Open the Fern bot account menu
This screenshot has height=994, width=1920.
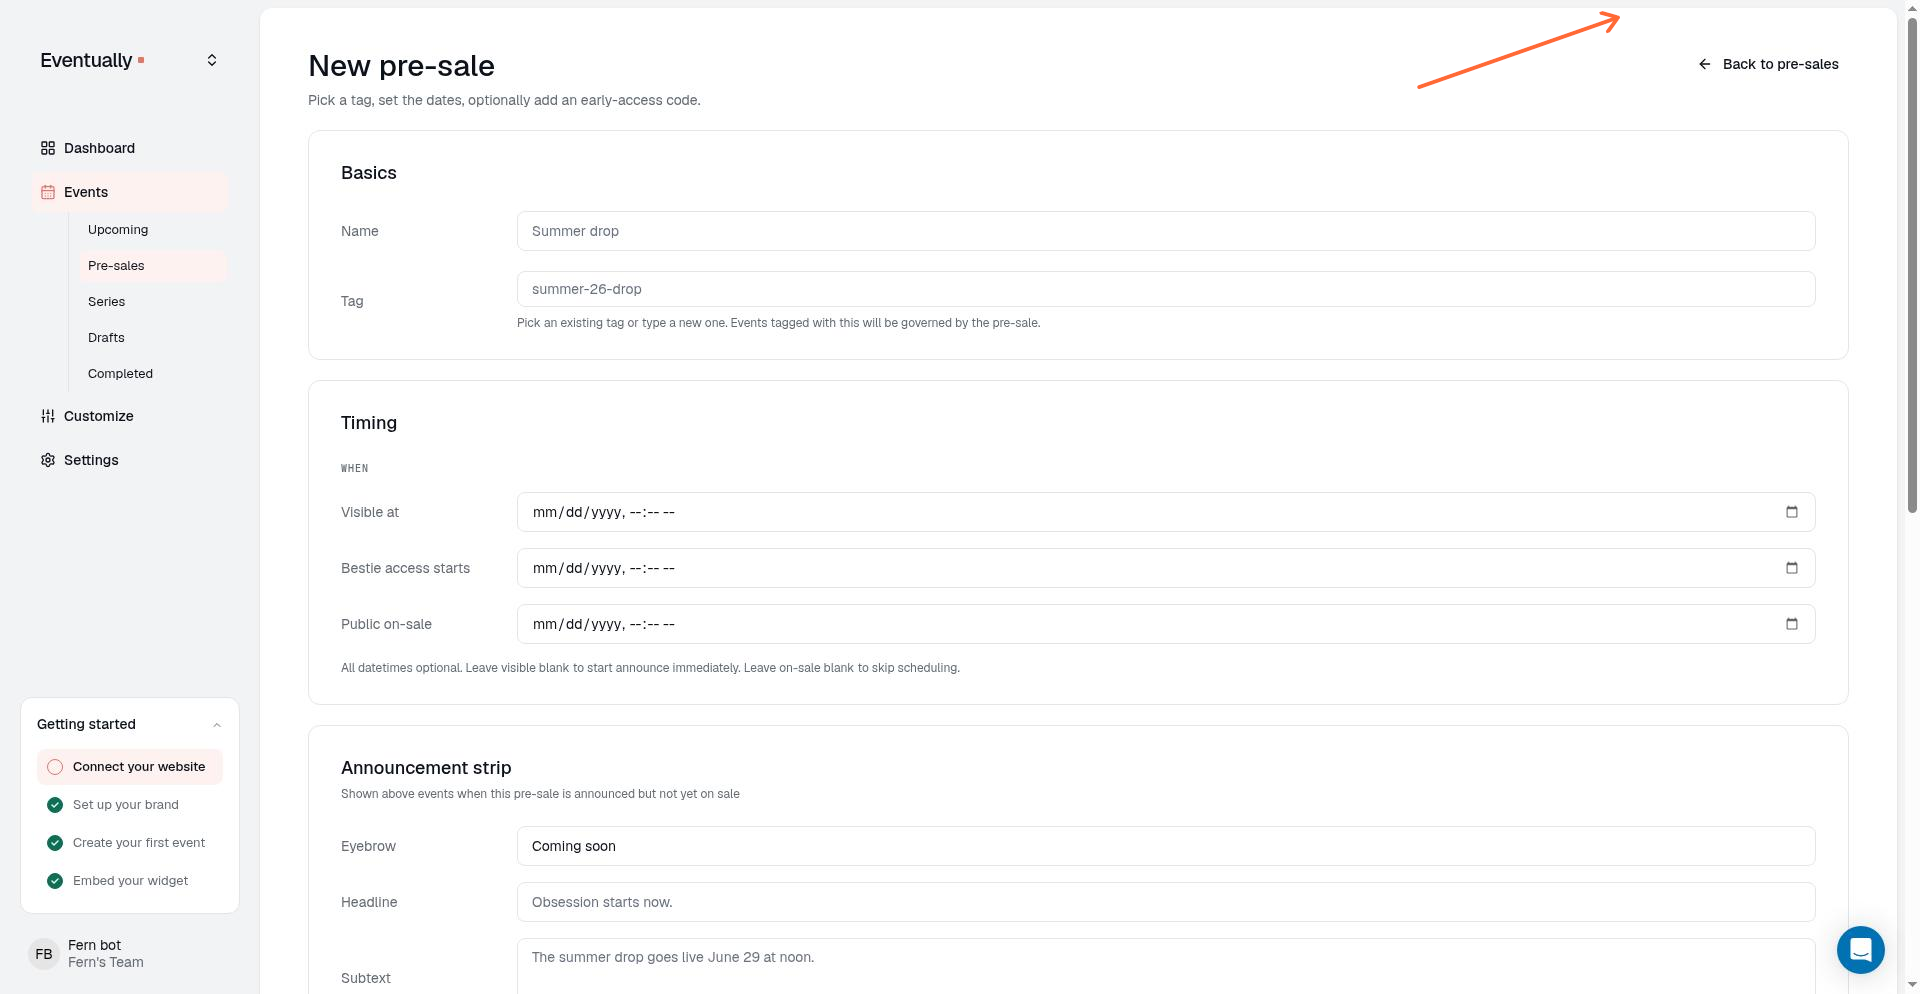click(x=130, y=954)
